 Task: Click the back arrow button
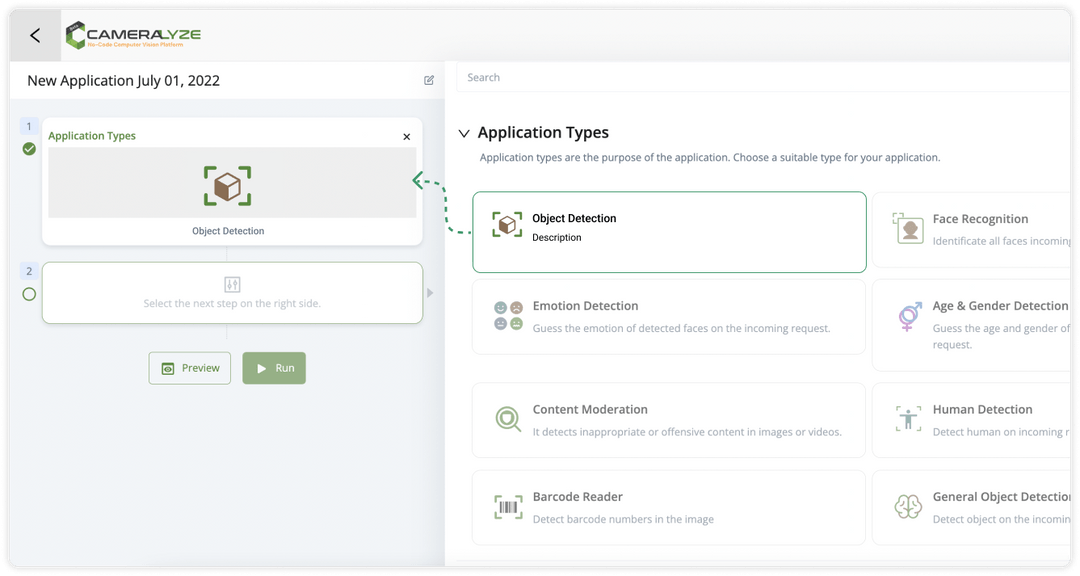coord(35,36)
